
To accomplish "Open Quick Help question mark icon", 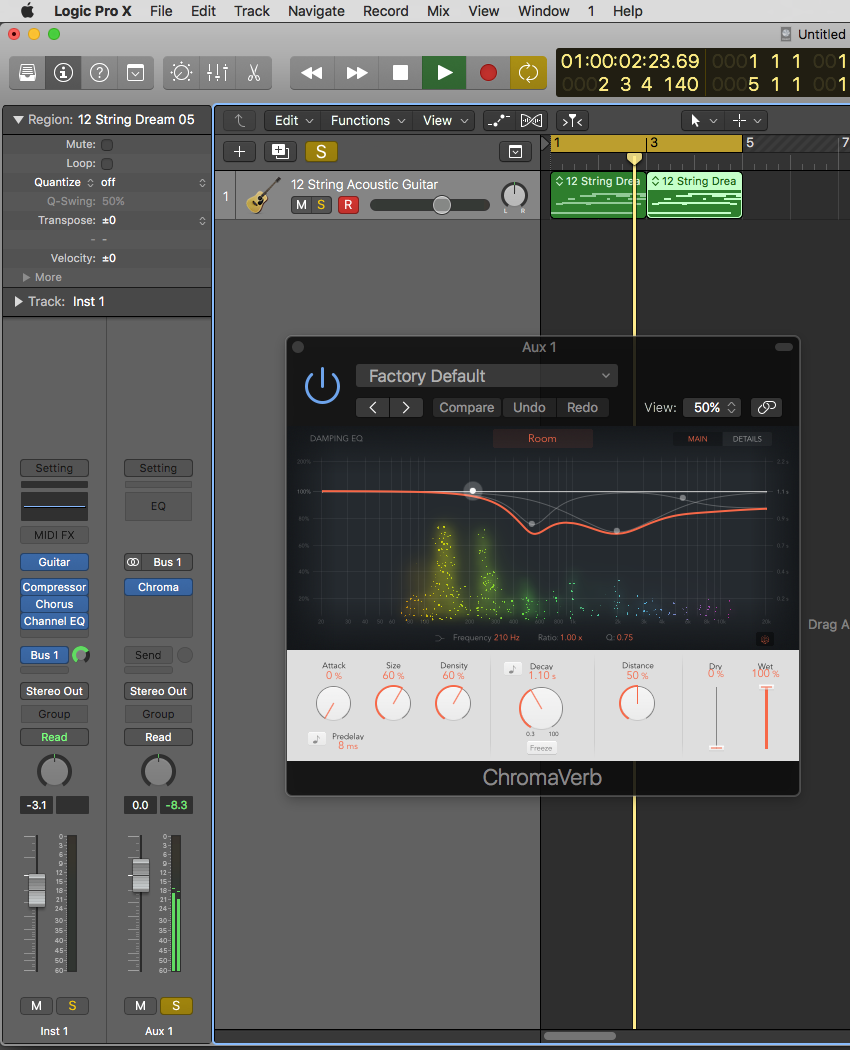I will coord(99,72).
